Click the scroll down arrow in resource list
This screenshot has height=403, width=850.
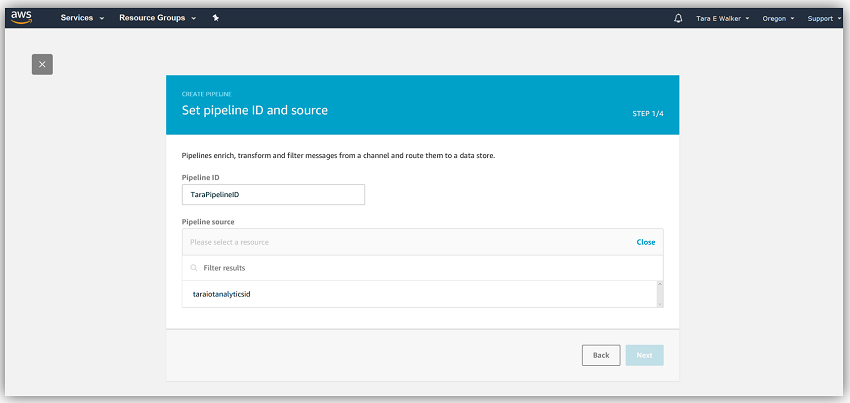pyautogui.click(x=659, y=302)
